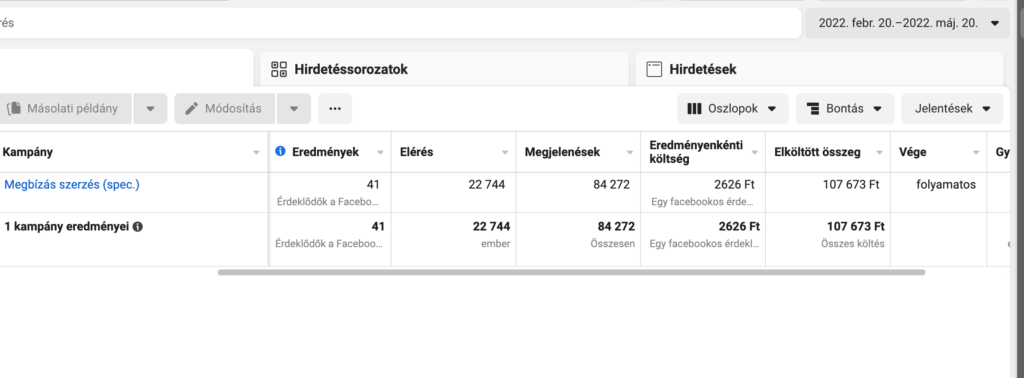Screen dimensions: 1024x378
Task: Switch to the Hirdetéssorozatok tab
Action: pyautogui.click(x=444, y=69)
